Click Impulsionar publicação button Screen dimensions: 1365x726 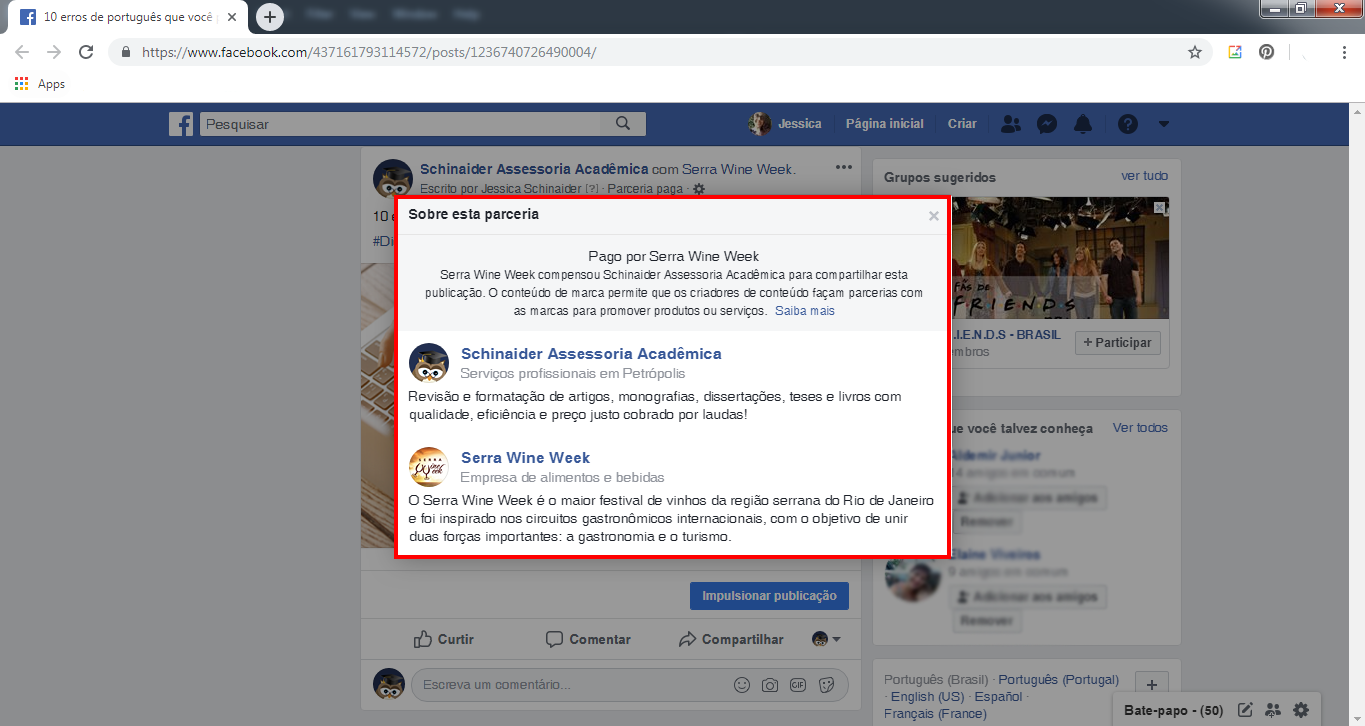(769, 596)
